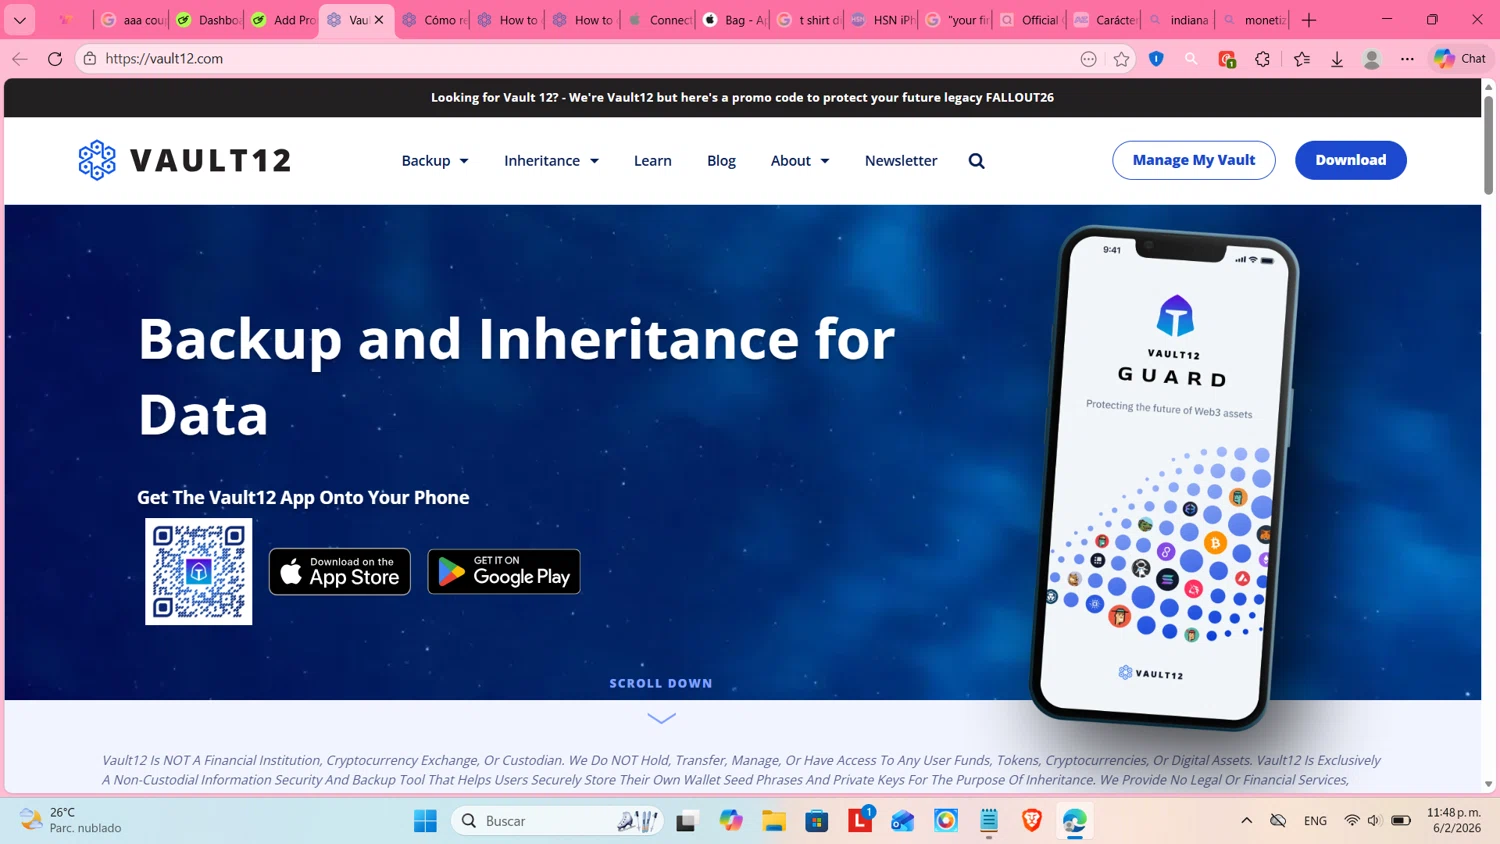Open the red extension with green badge

pos(1227,59)
